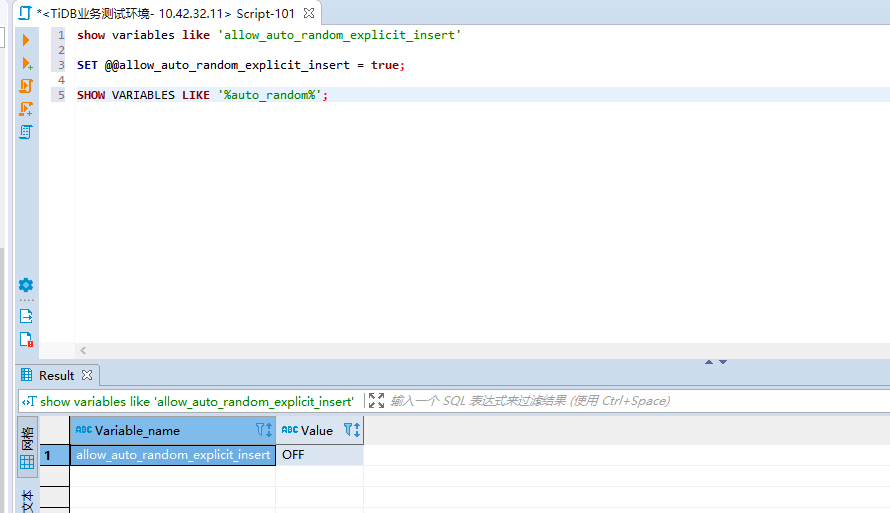Expand the filter panel with the arrows icon
The image size is (890, 513).
click(x=376, y=401)
